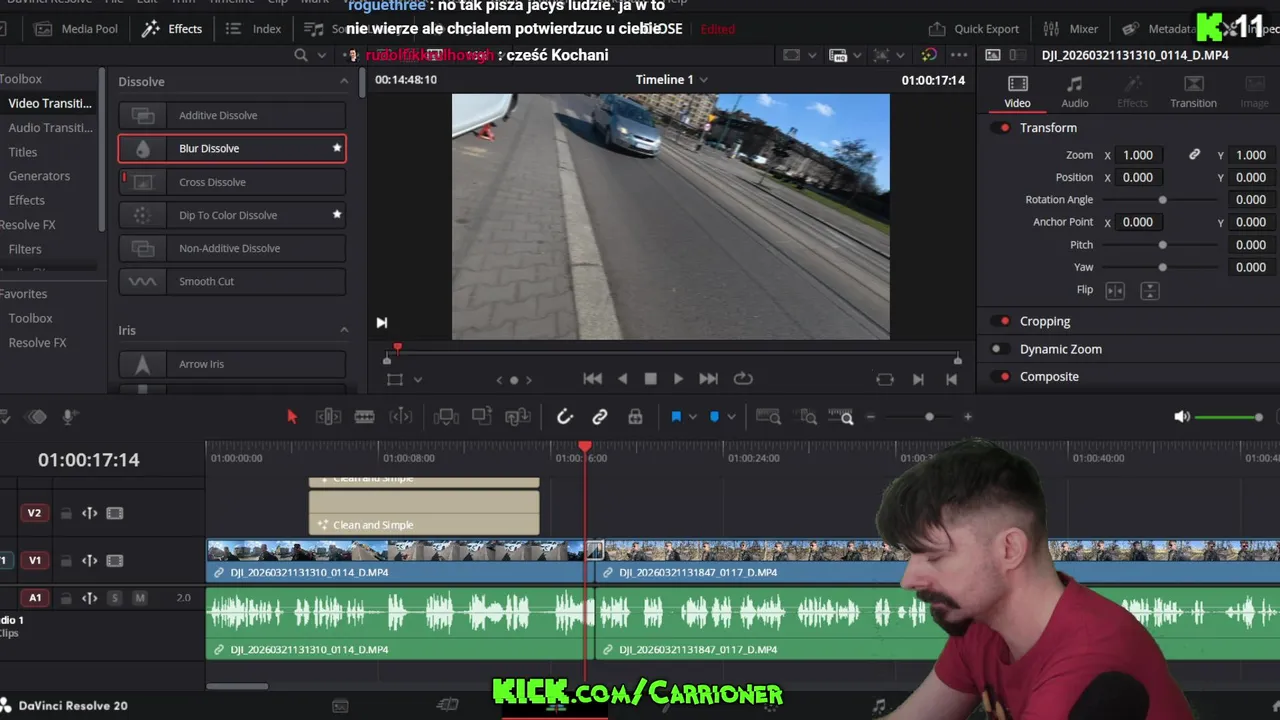Add a blue flag to clip
Screen dimensions: 1280x720
[x=676, y=417]
